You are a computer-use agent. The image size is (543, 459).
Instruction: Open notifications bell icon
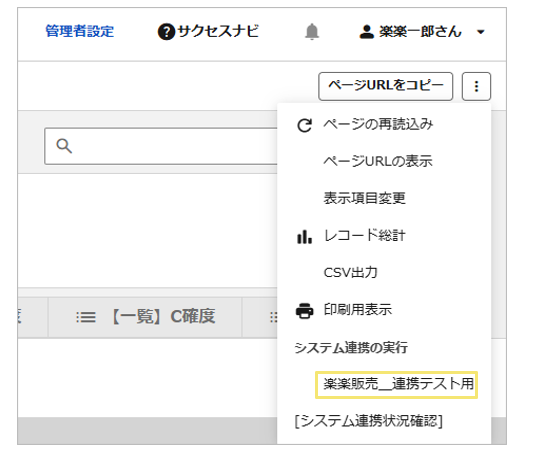(312, 32)
